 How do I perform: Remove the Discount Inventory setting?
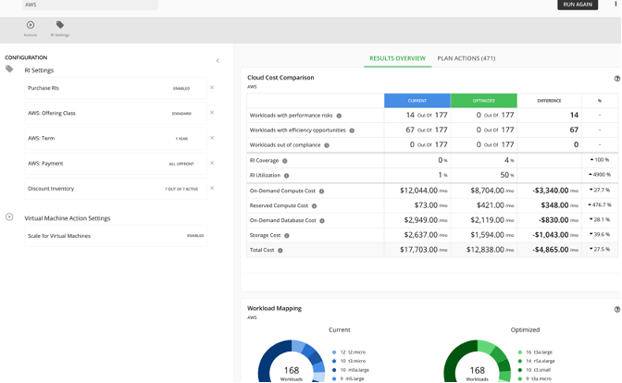point(212,188)
